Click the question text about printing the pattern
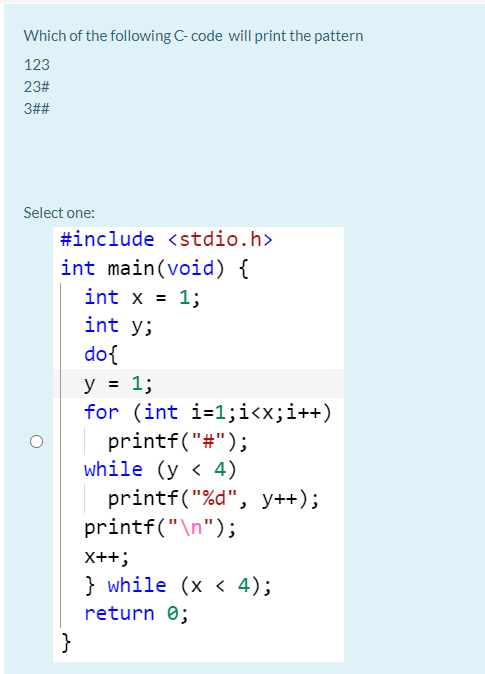The width and height of the screenshot is (485, 674). [193, 36]
